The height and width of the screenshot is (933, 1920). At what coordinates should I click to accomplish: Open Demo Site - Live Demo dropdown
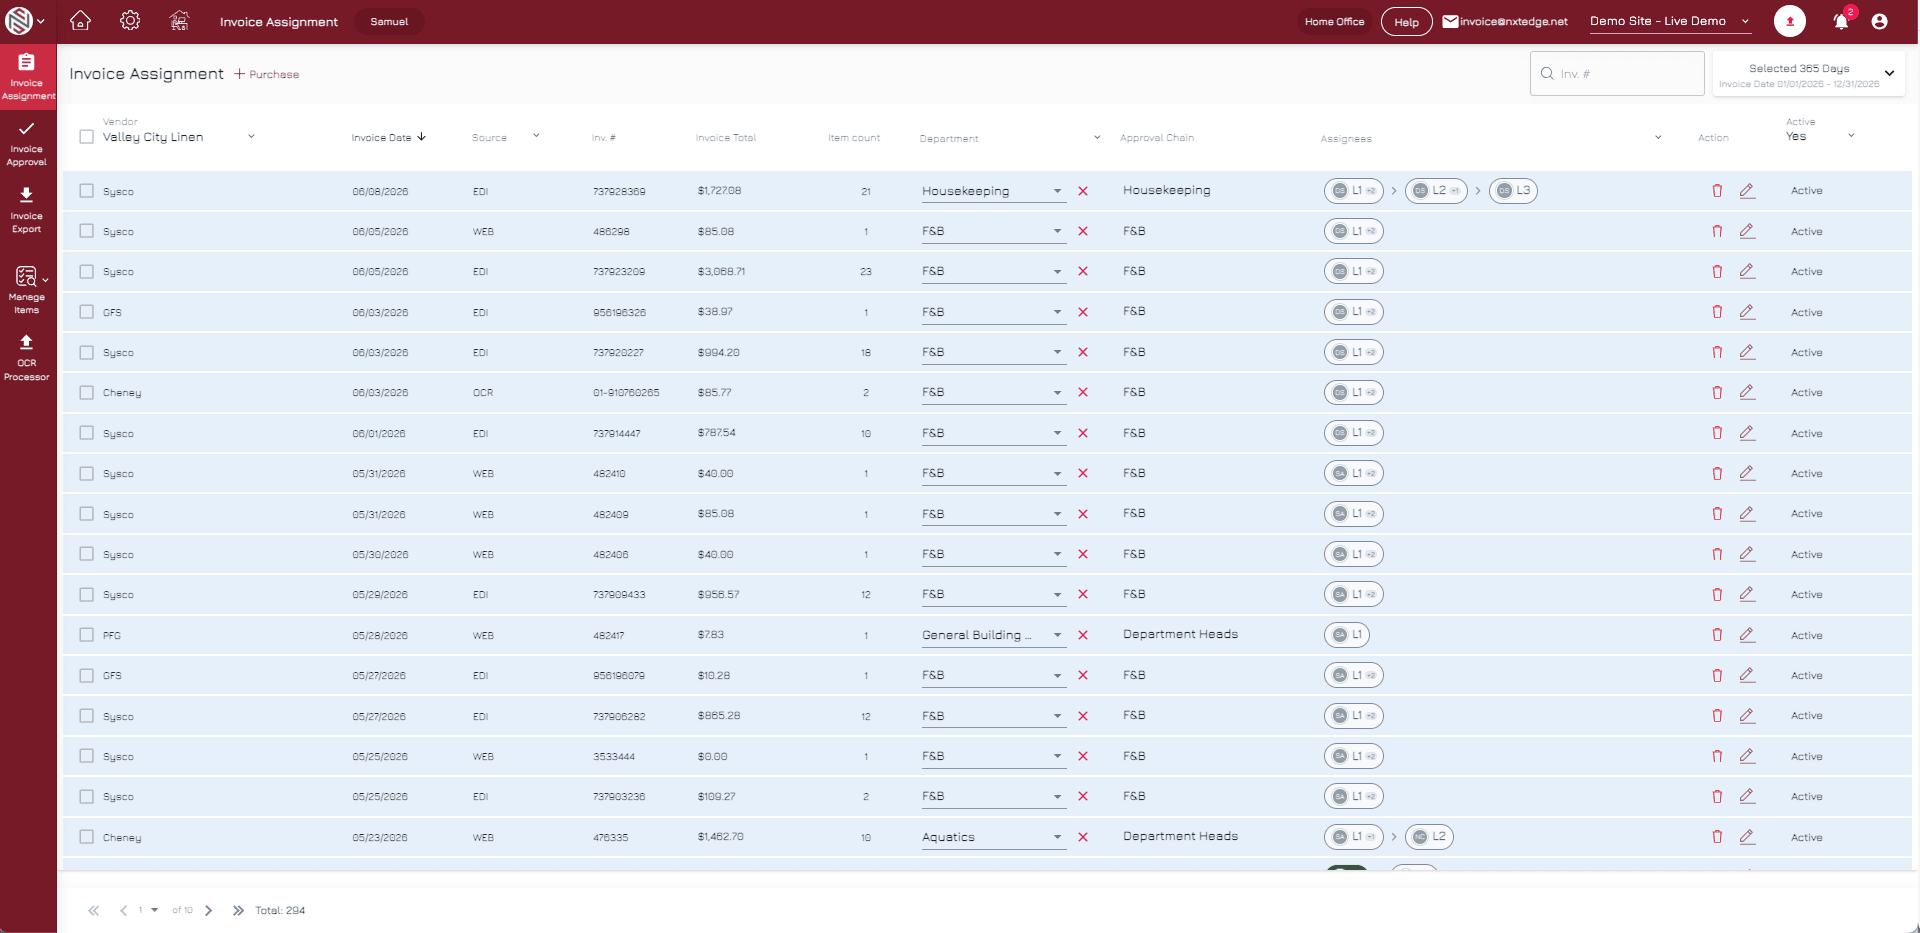click(1669, 21)
